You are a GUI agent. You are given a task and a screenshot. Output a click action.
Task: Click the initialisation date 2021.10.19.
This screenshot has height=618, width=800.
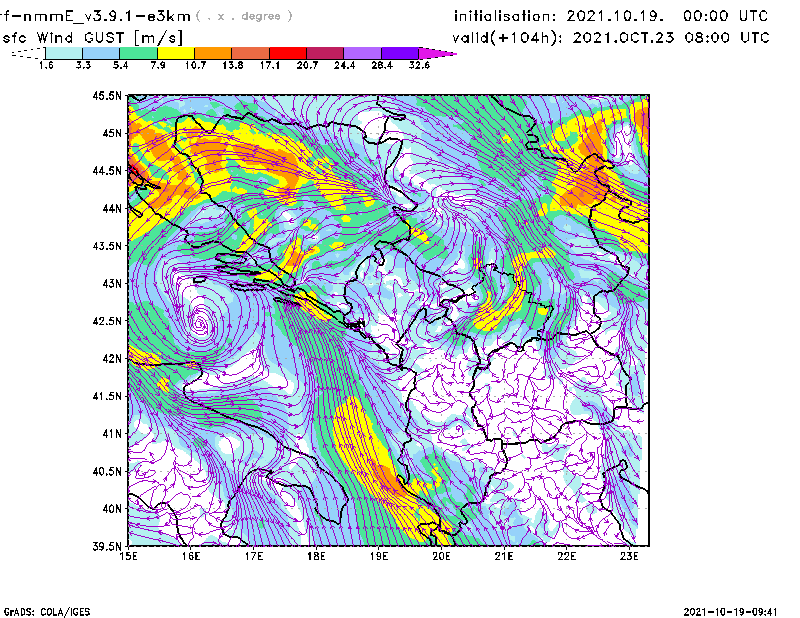[x=615, y=16]
